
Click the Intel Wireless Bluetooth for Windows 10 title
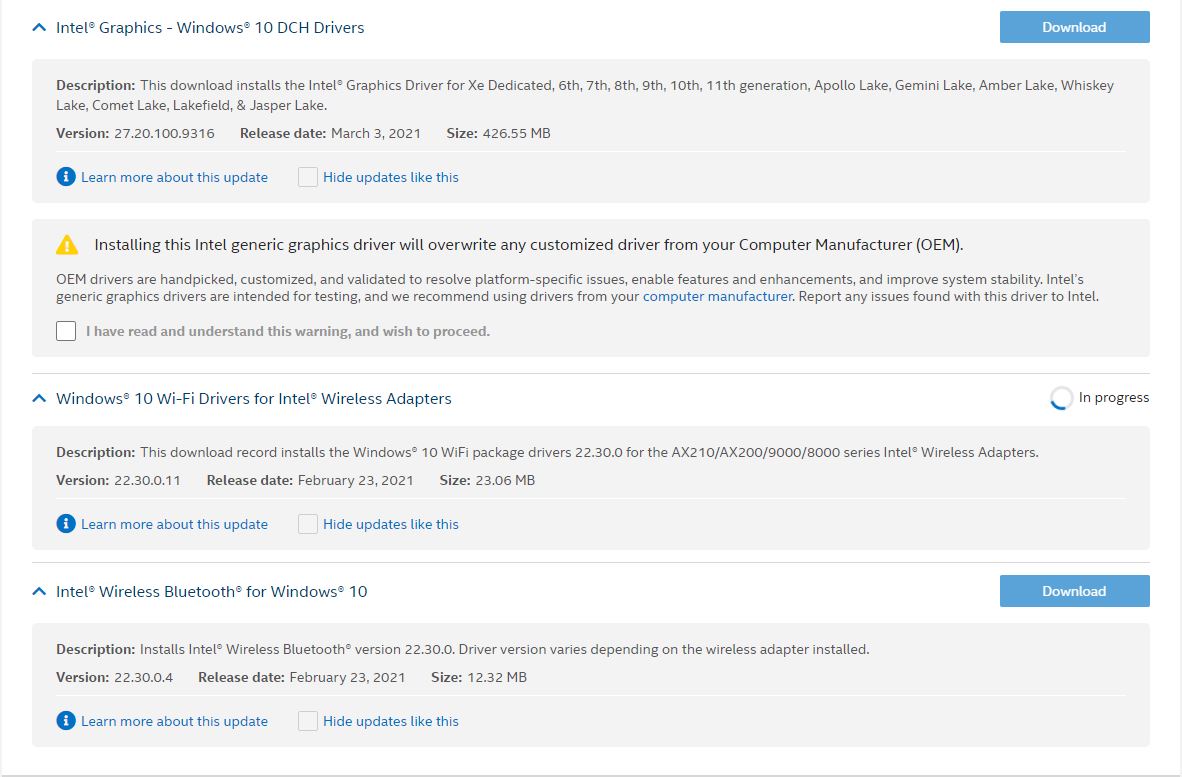pos(211,592)
